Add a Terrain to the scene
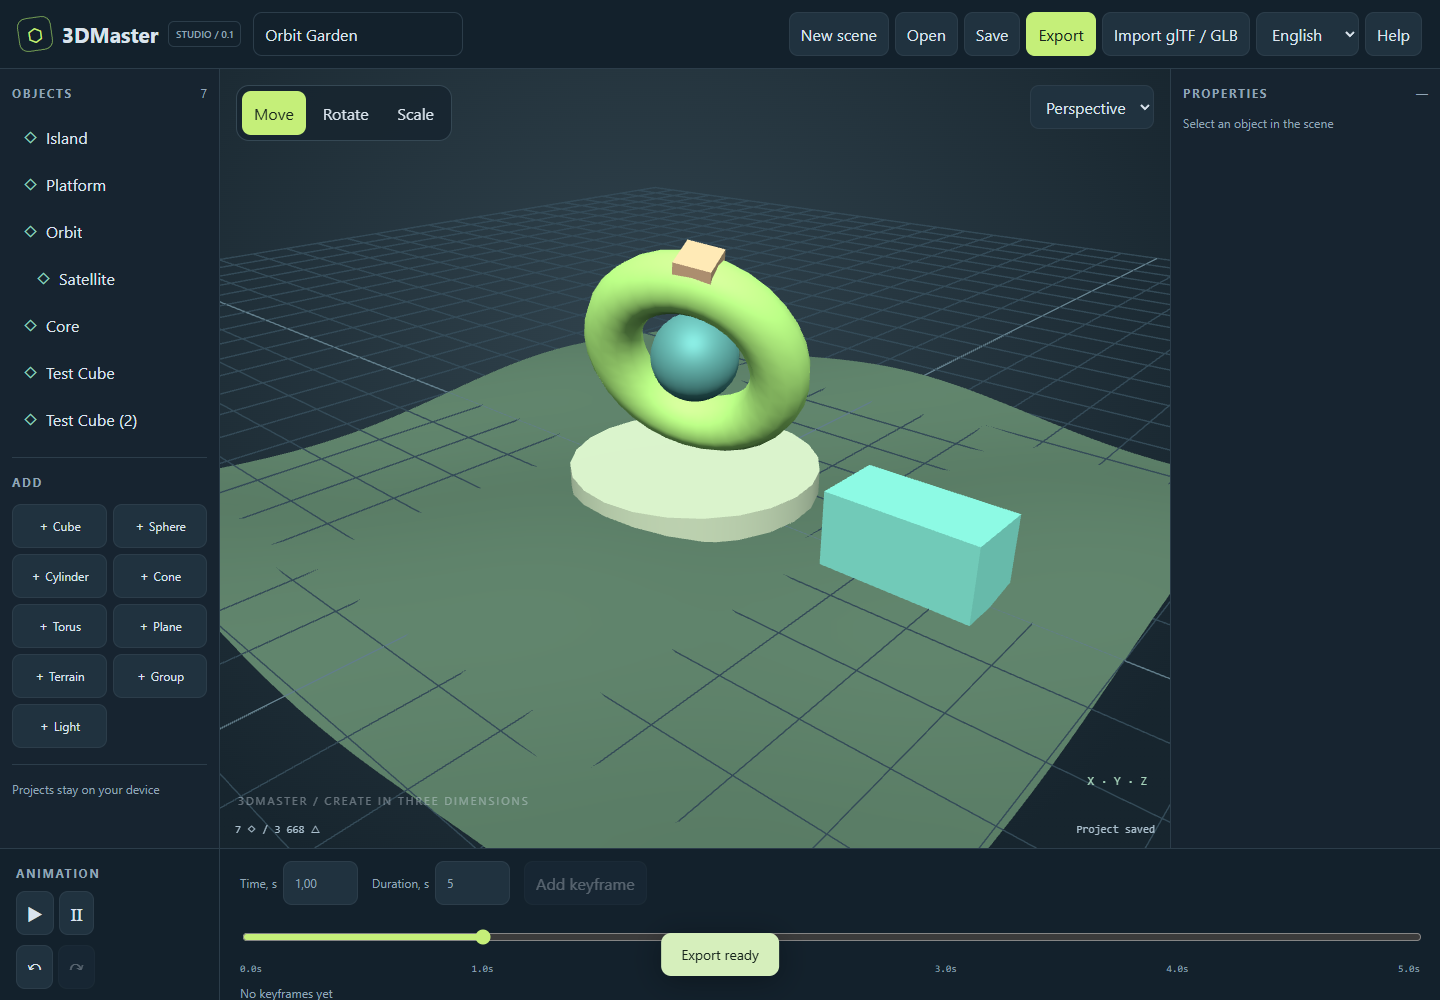1440x1000 pixels. tap(59, 676)
